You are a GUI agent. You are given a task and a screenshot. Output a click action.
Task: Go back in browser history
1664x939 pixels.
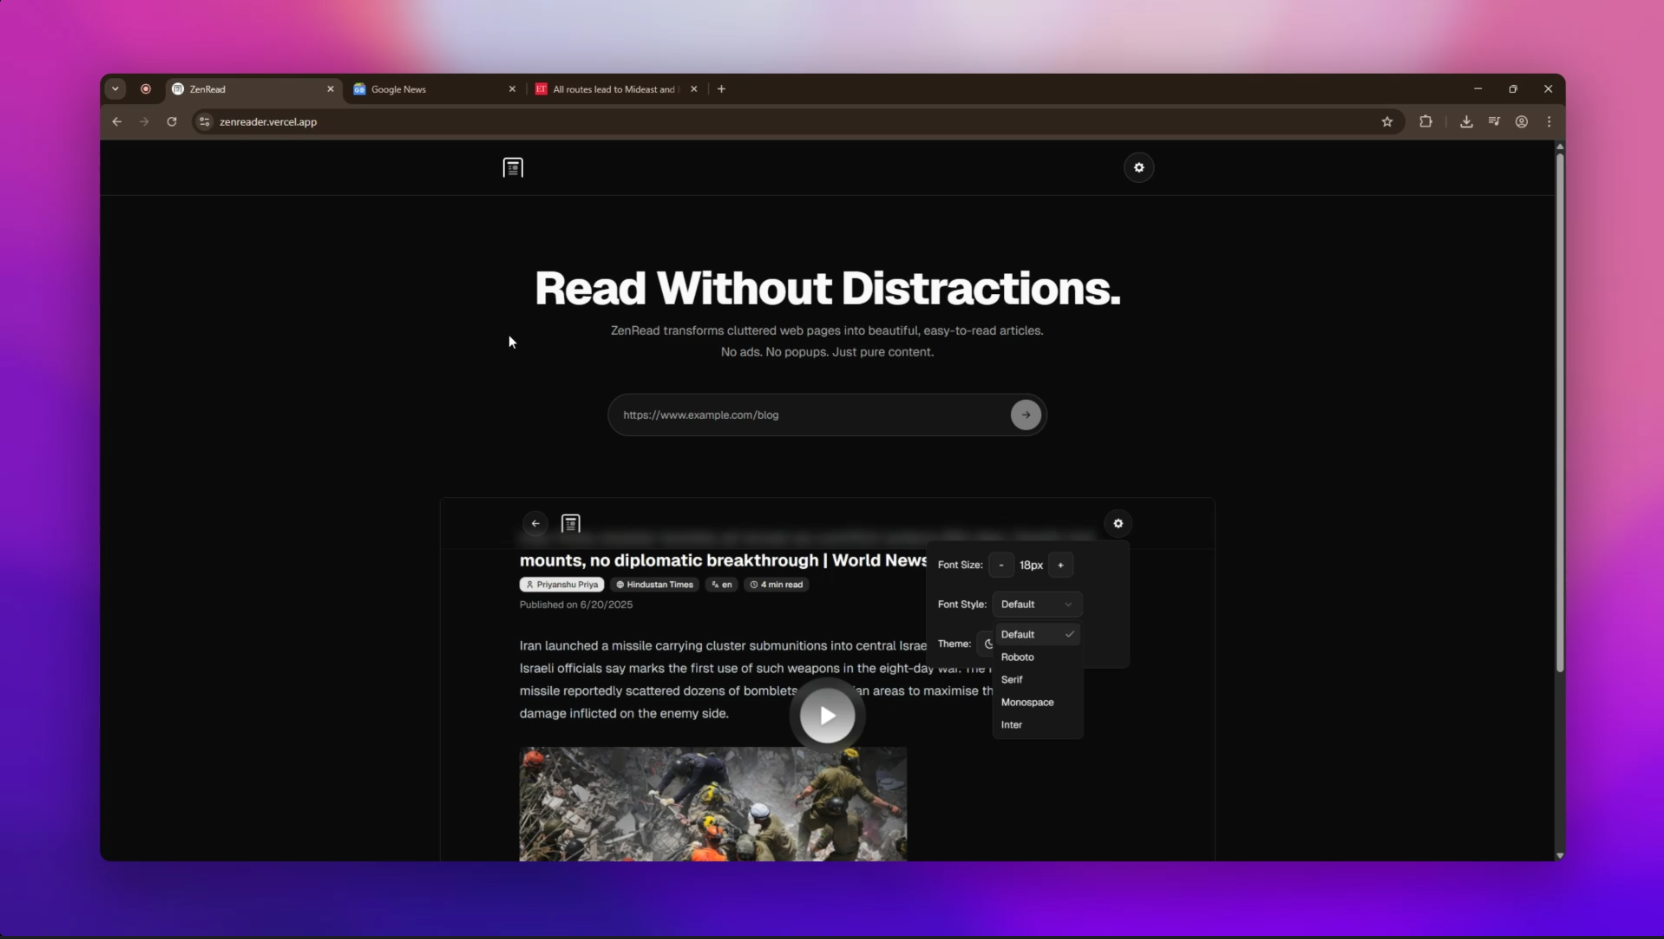[117, 122]
